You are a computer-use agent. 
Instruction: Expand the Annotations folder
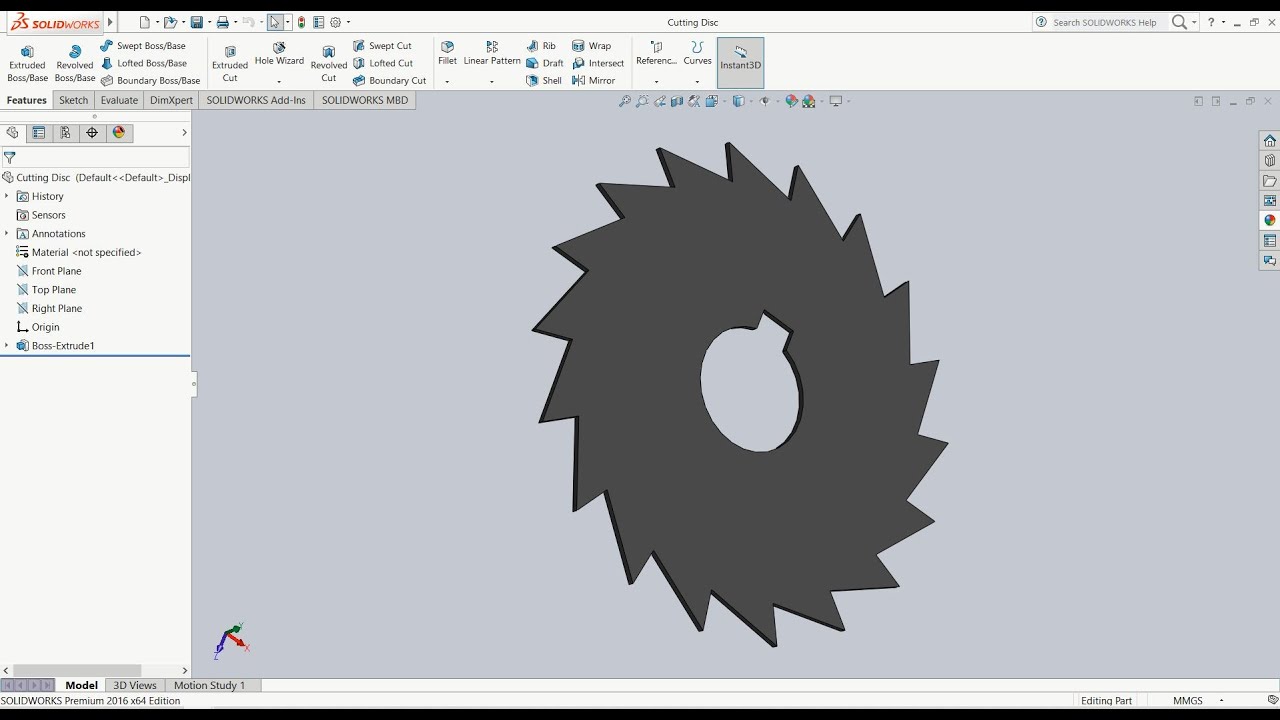point(7,233)
